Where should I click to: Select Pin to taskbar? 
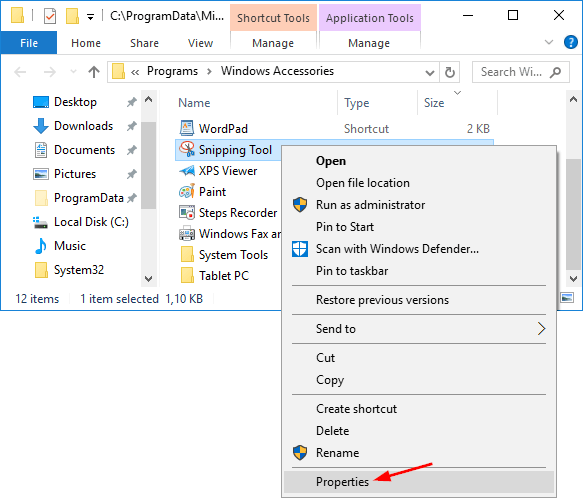click(419, 270)
